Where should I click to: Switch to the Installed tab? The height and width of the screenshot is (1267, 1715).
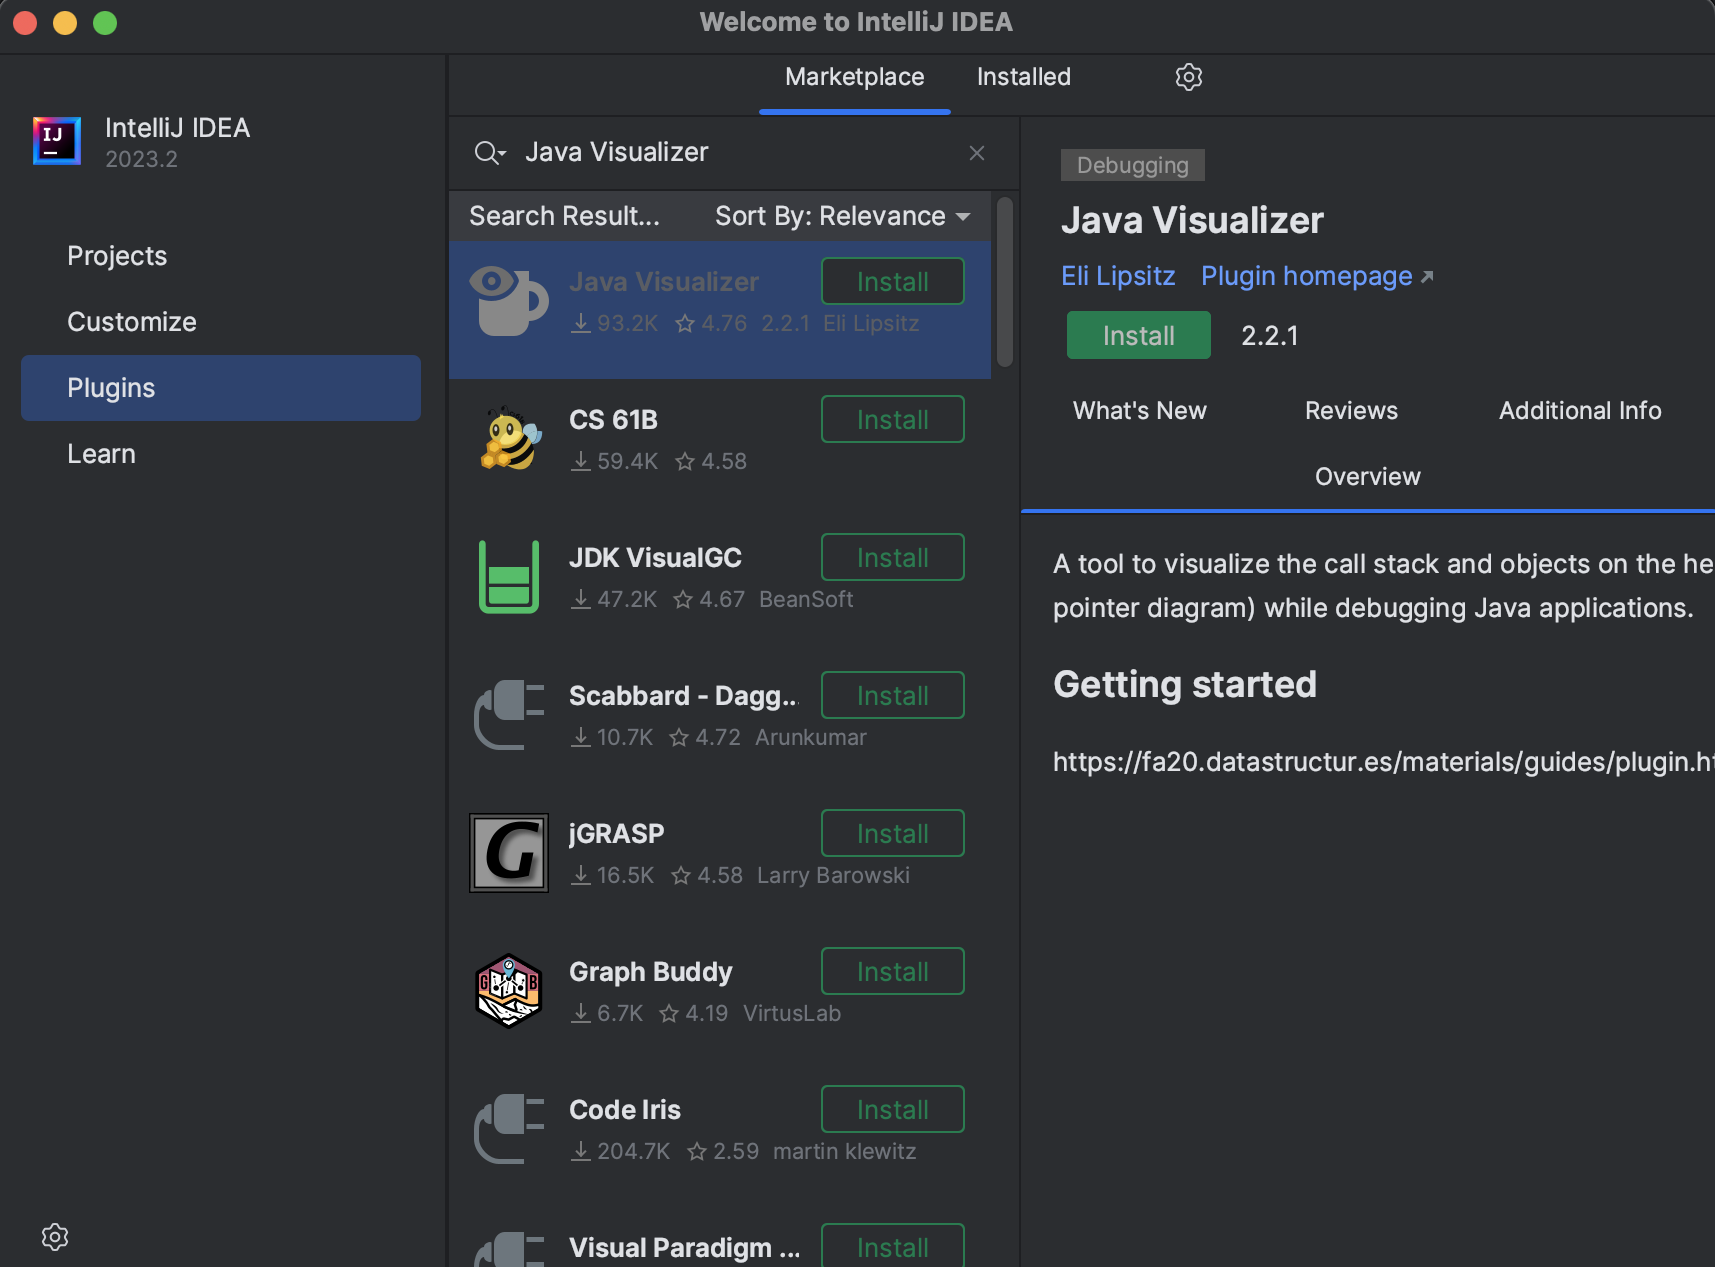(x=1023, y=77)
